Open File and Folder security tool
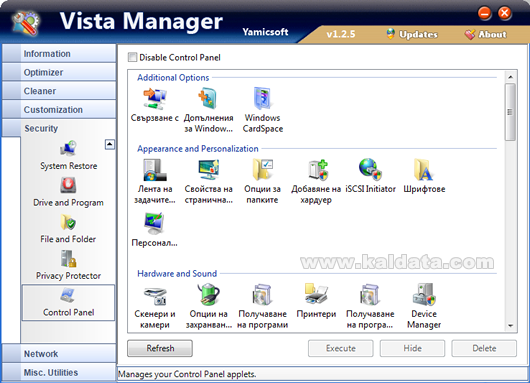Image resolution: width=530 pixels, height=383 pixels. 68,229
